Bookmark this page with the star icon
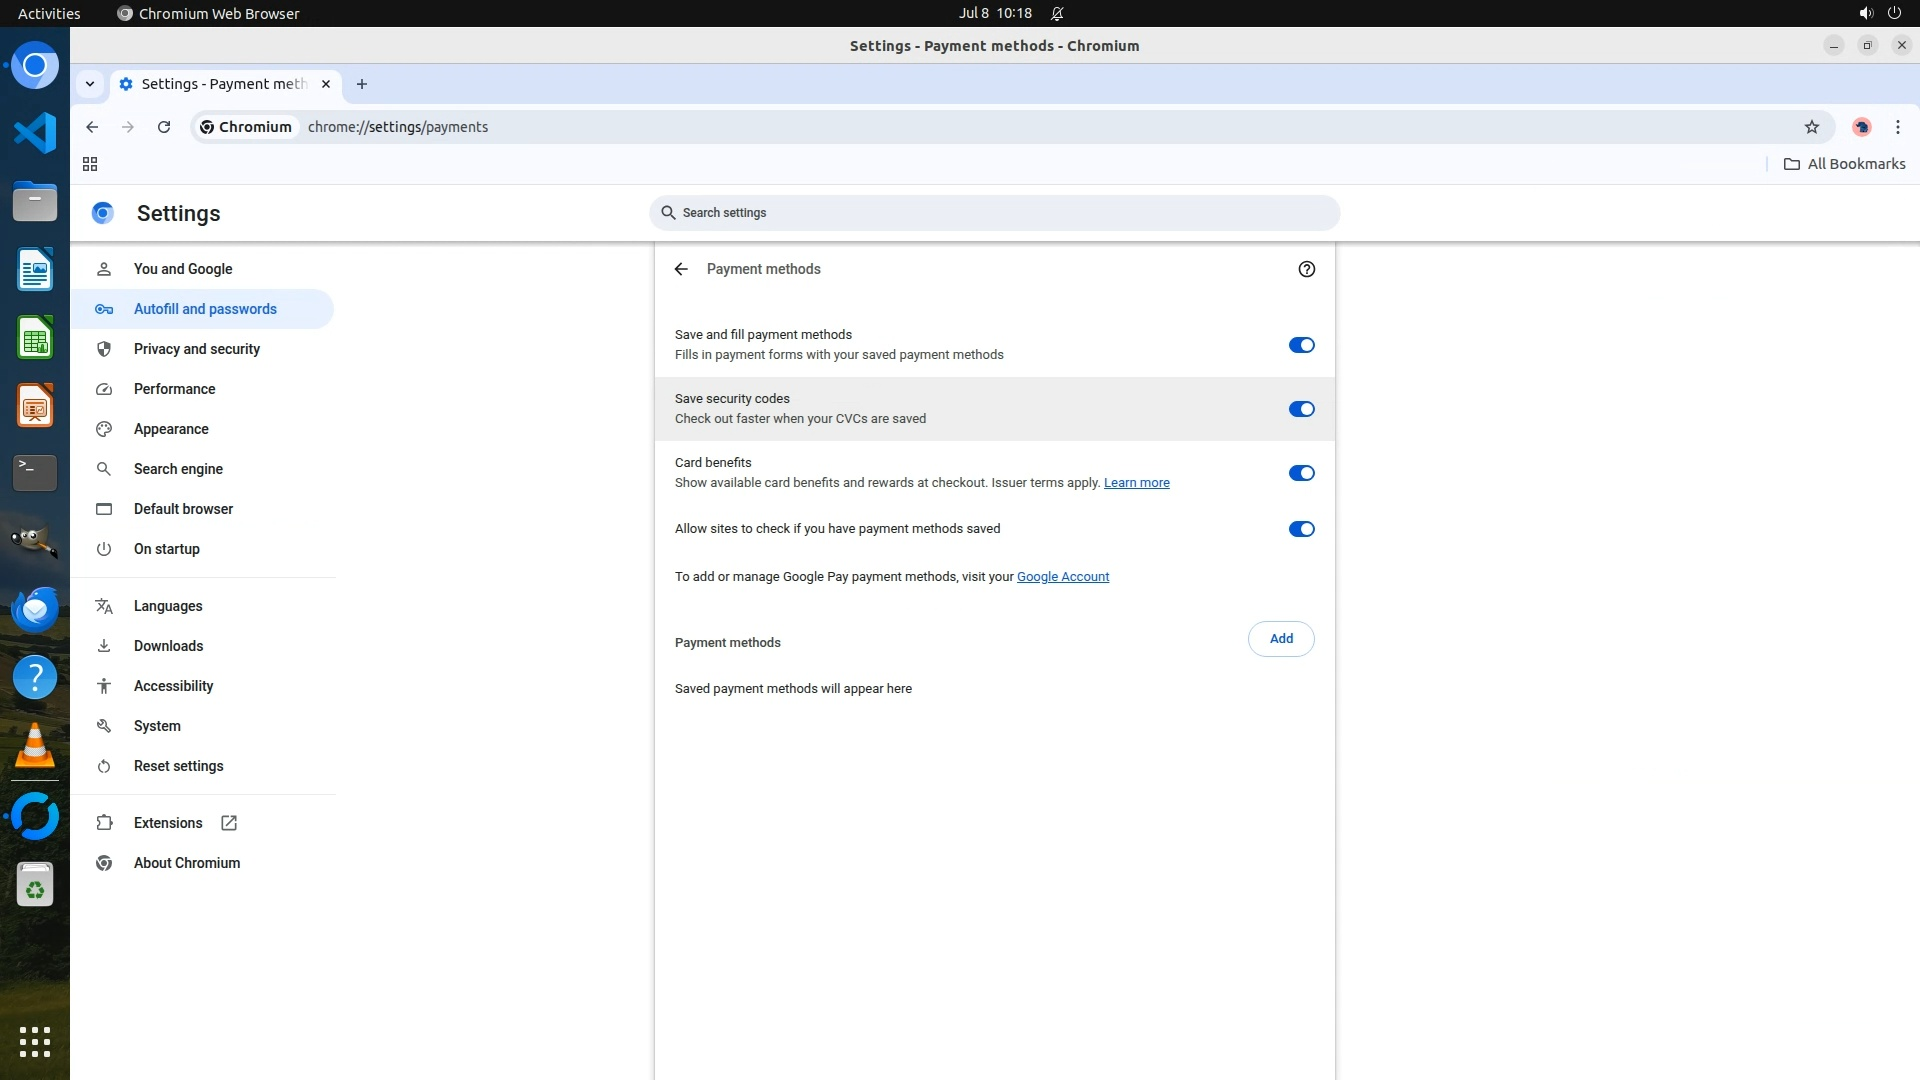This screenshot has height=1080, width=1920. (1811, 127)
